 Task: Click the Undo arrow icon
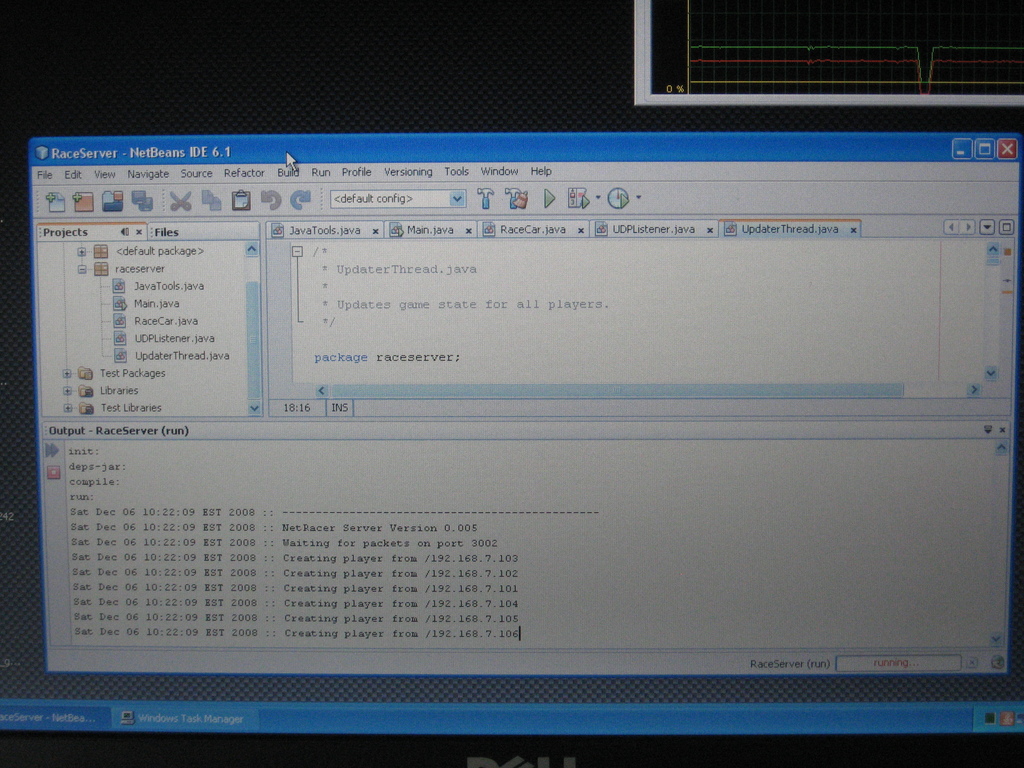(270, 200)
